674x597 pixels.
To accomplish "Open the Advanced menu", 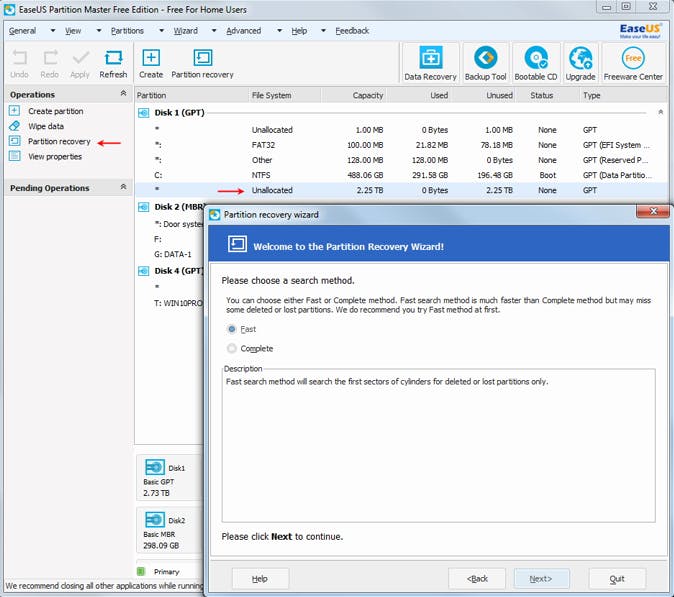I will click(244, 31).
